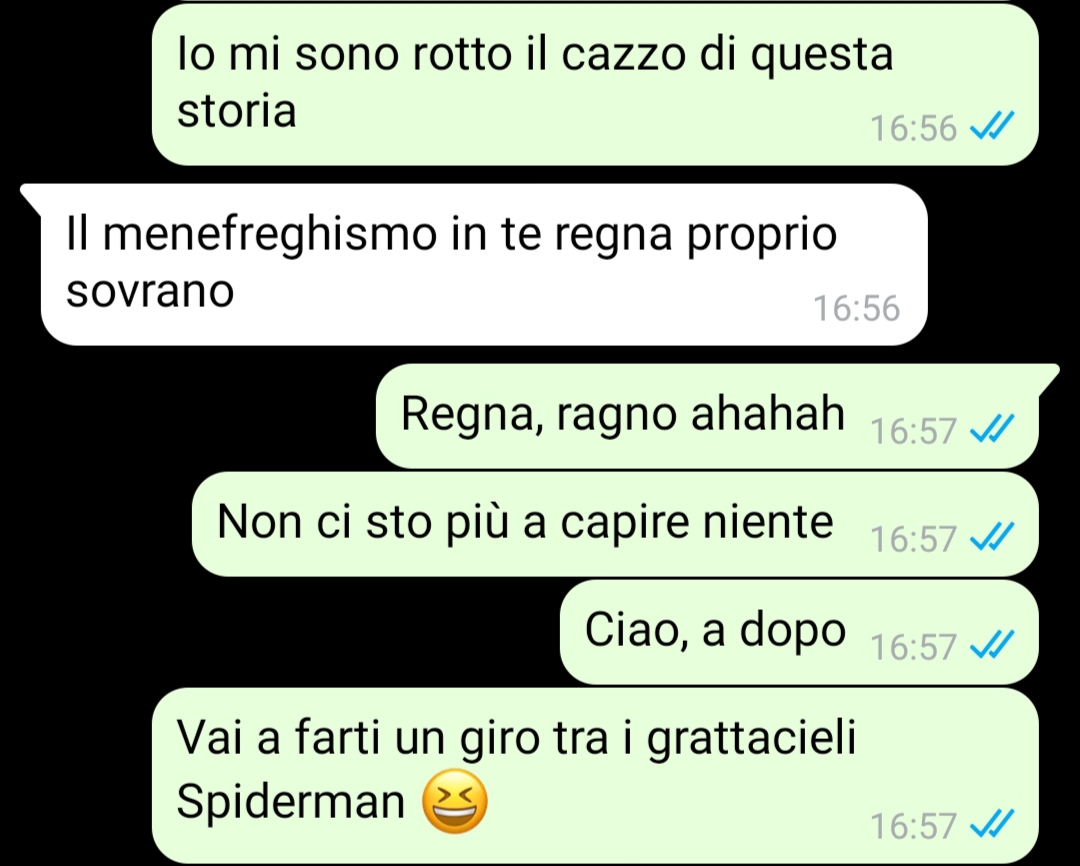This screenshot has width=1080, height=866.
Task: Tap the double check marks on the Spiderman message
Action: click(992, 823)
